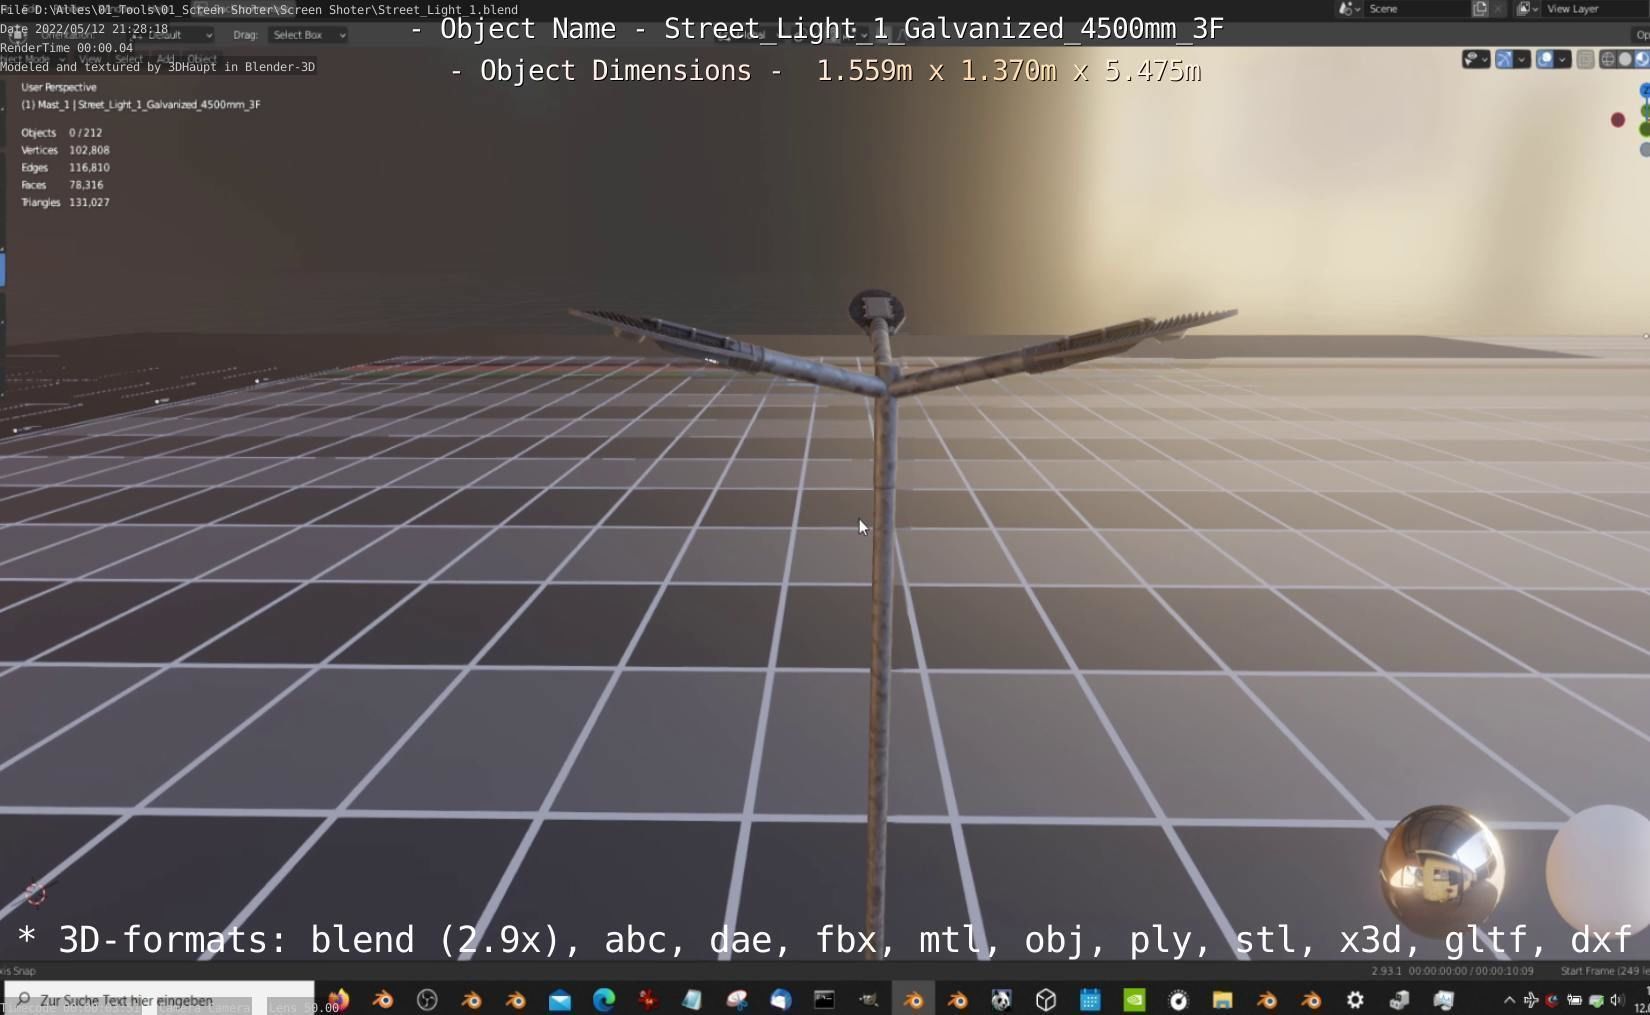1650x1015 pixels.
Task: Create a new scene with the copy icon
Action: click(x=1480, y=9)
